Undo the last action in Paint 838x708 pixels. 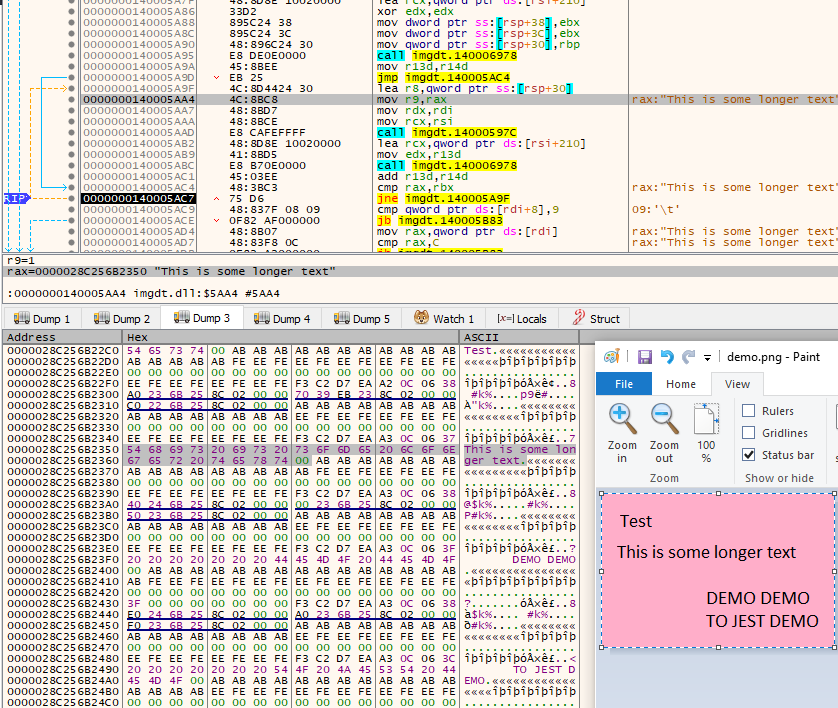click(666, 356)
